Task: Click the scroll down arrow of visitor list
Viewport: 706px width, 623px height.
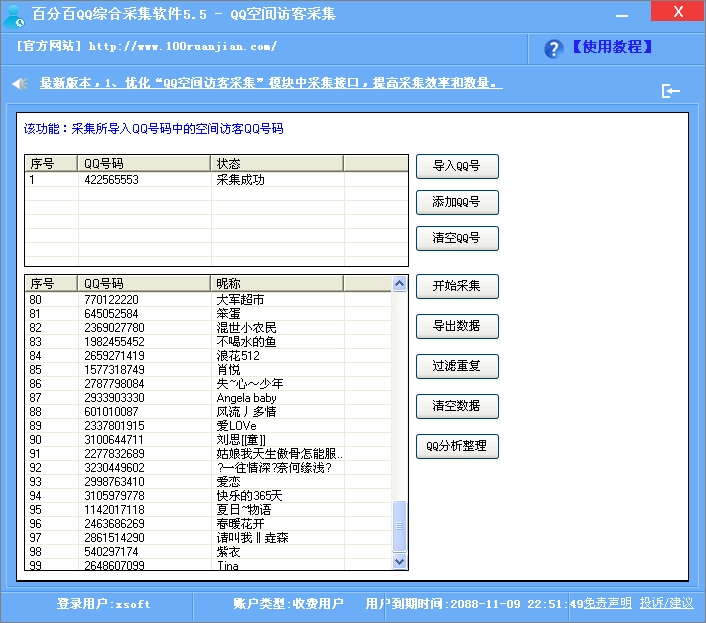Action: click(x=399, y=561)
